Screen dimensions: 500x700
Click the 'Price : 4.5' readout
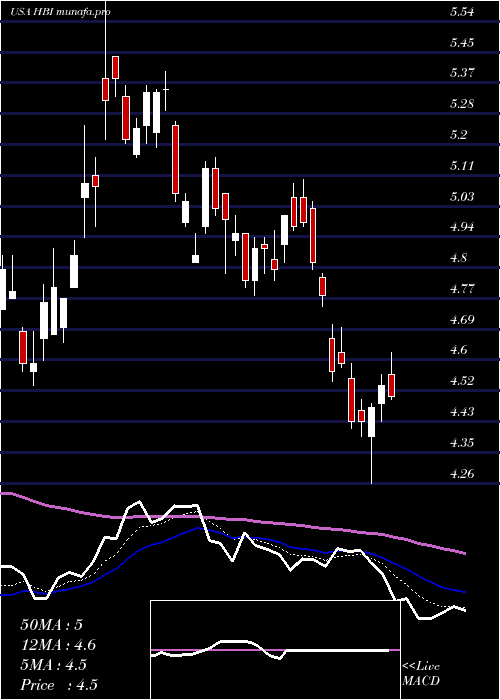coord(59,685)
